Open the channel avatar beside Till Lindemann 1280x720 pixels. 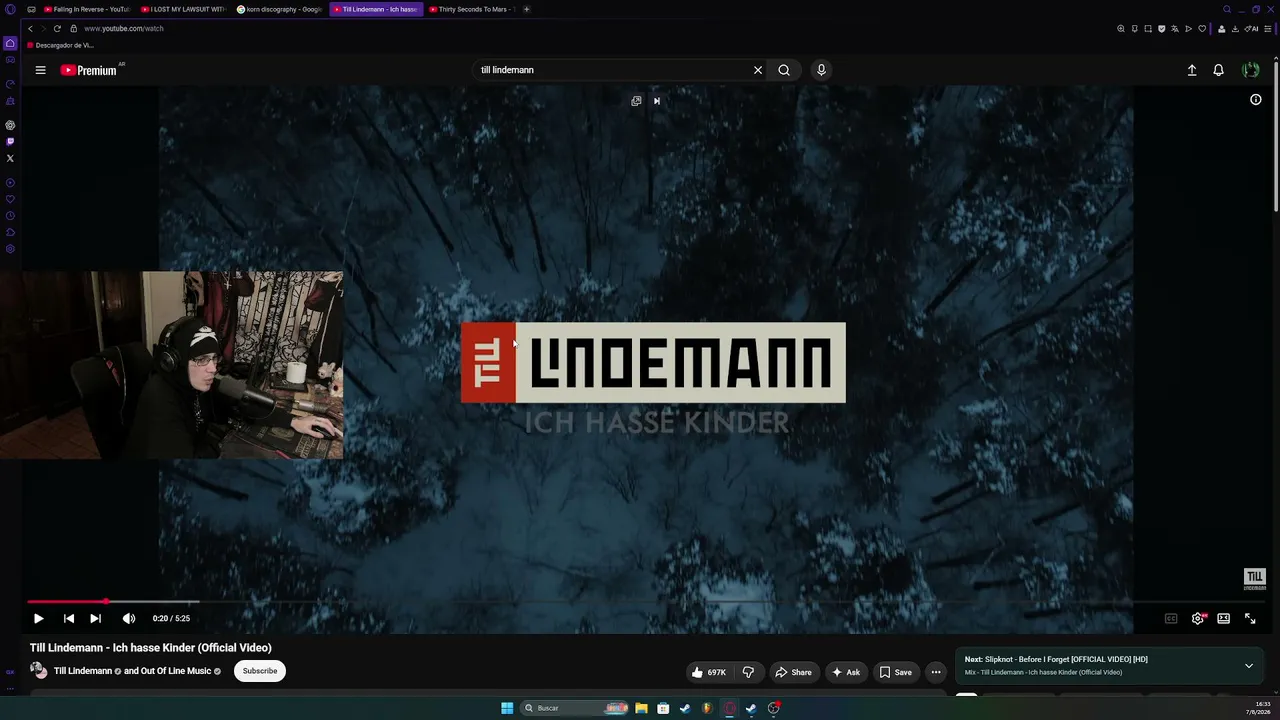click(39, 671)
